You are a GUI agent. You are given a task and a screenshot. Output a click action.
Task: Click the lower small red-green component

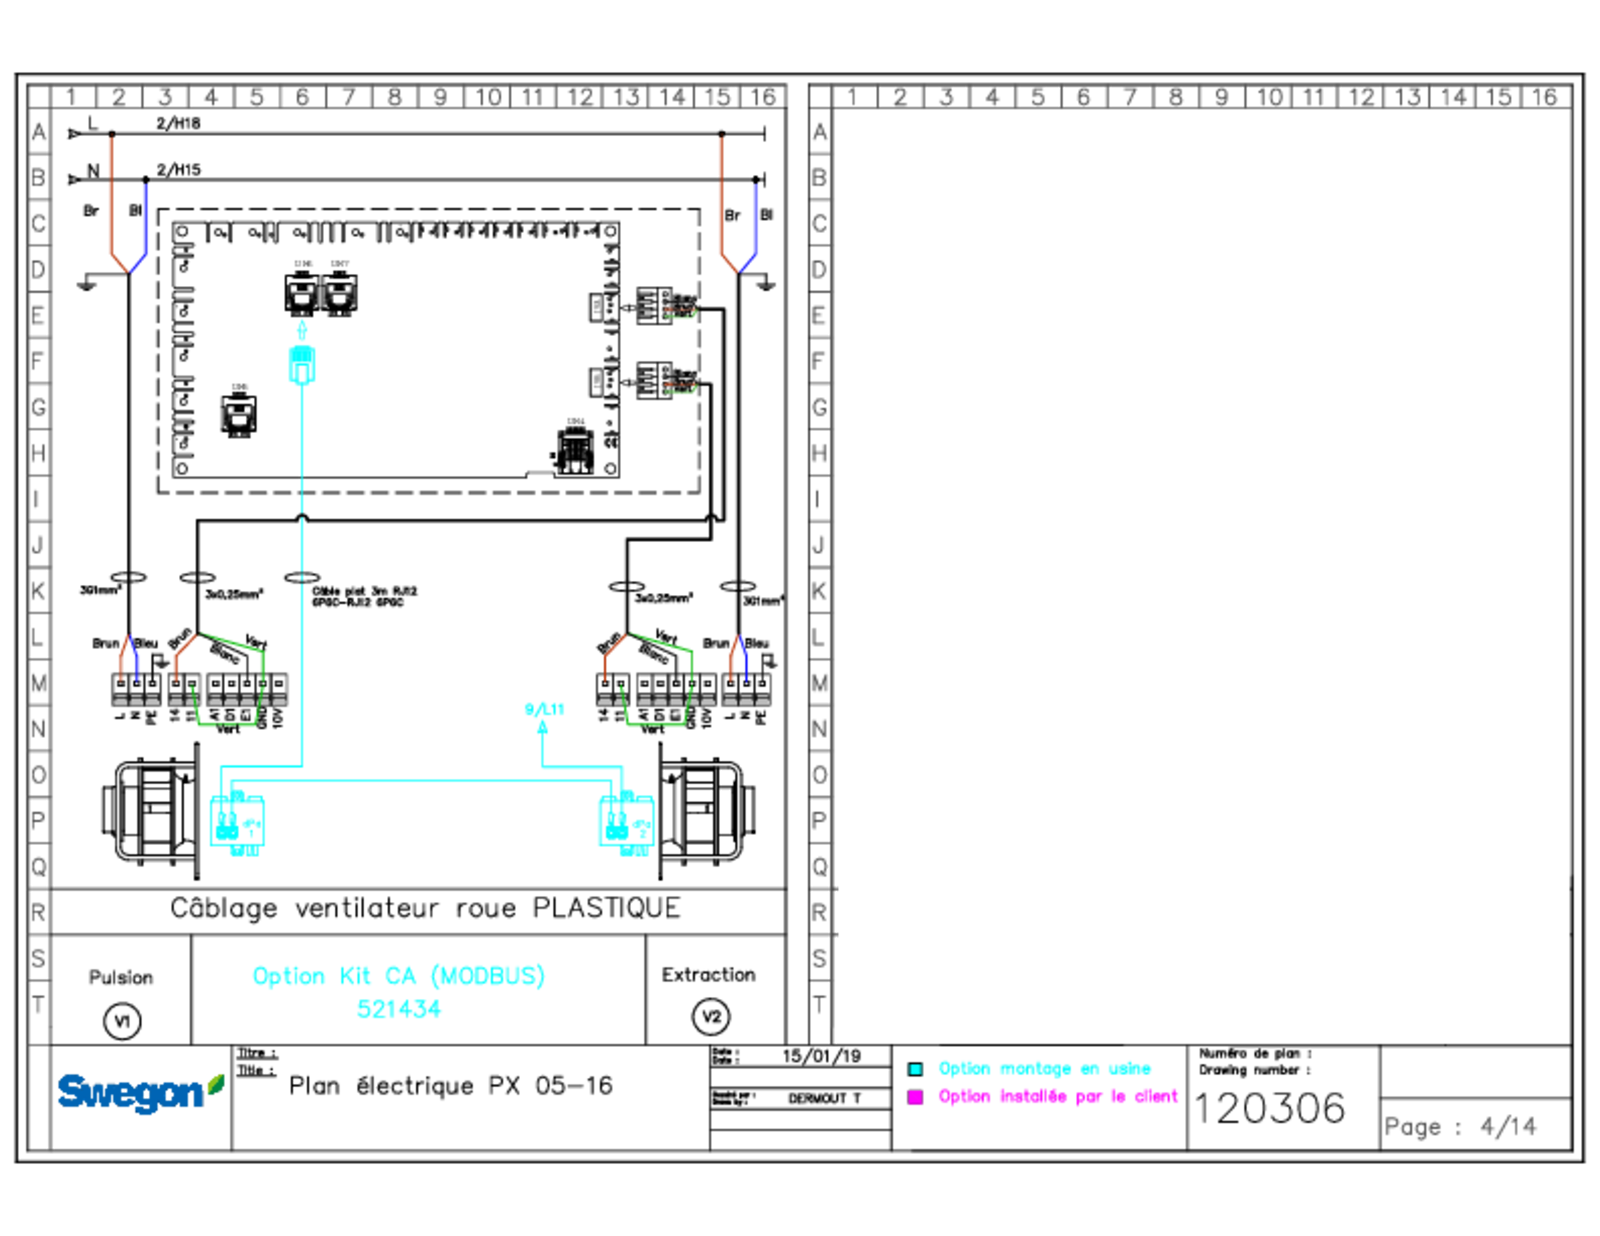click(x=680, y=388)
